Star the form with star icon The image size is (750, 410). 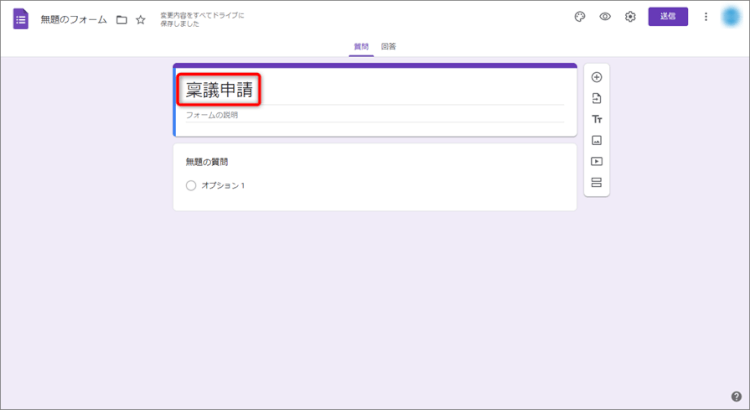pyautogui.click(x=141, y=19)
